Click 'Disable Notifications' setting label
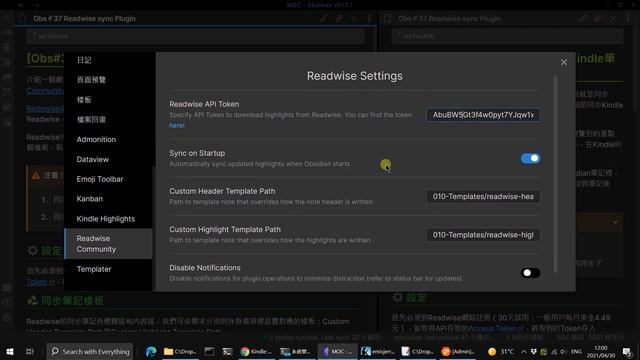 pyautogui.click(x=205, y=268)
